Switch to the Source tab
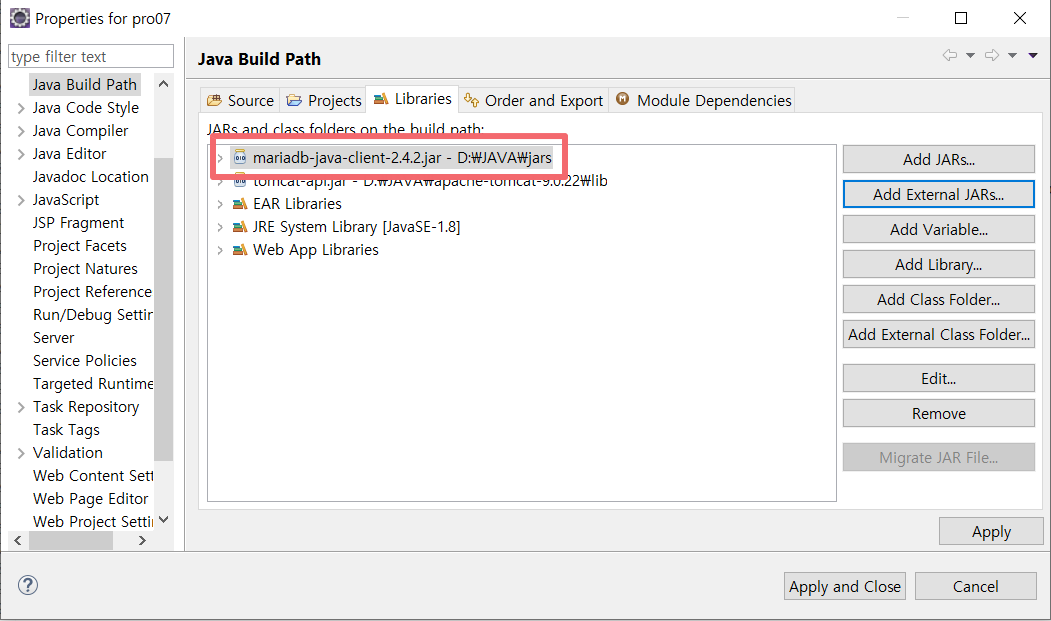 (240, 101)
